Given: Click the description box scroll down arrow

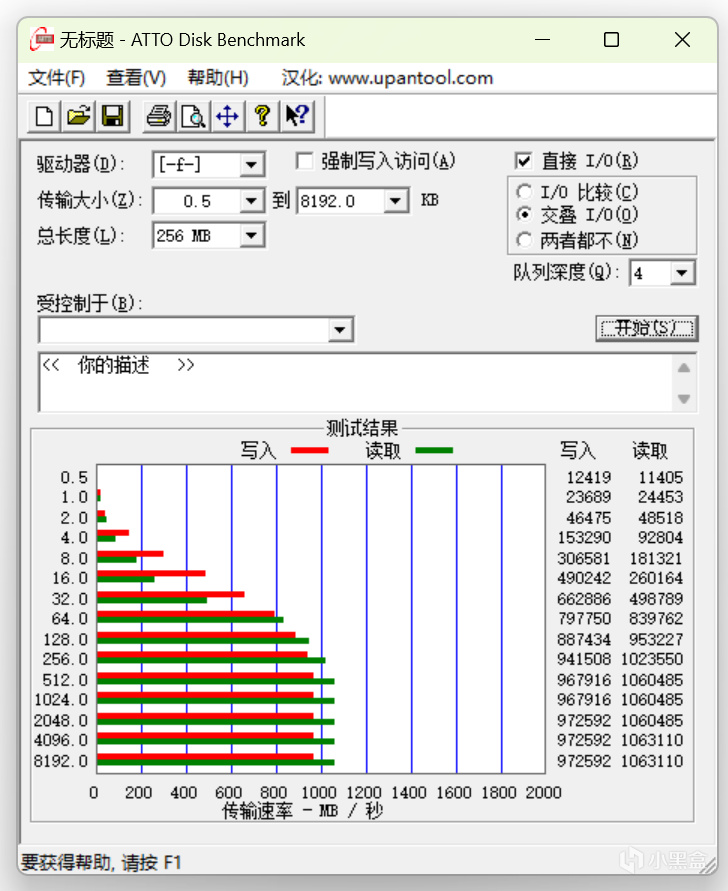Looking at the screenshot, I should [684, 398].
